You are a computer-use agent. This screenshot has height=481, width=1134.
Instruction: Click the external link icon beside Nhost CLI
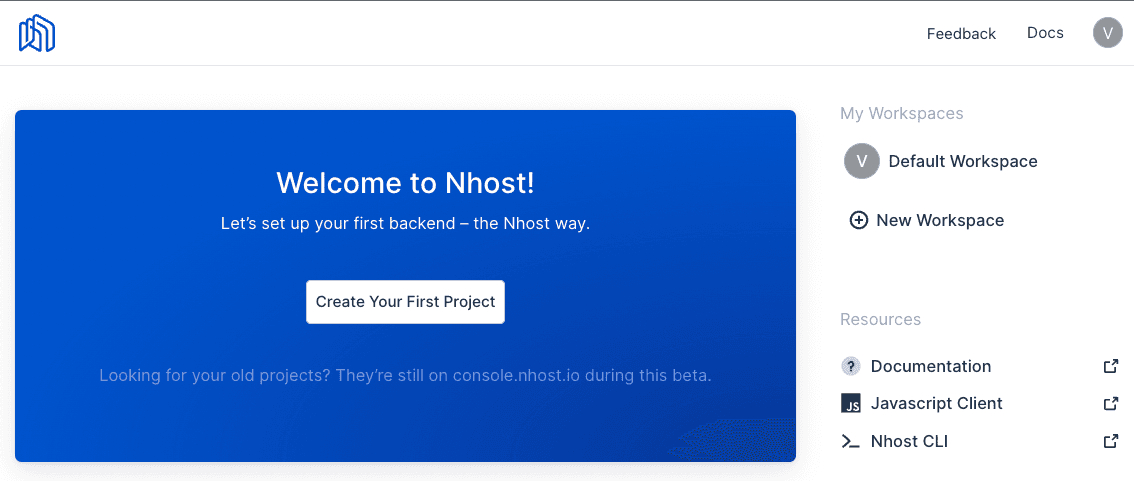click(1110, 441)
